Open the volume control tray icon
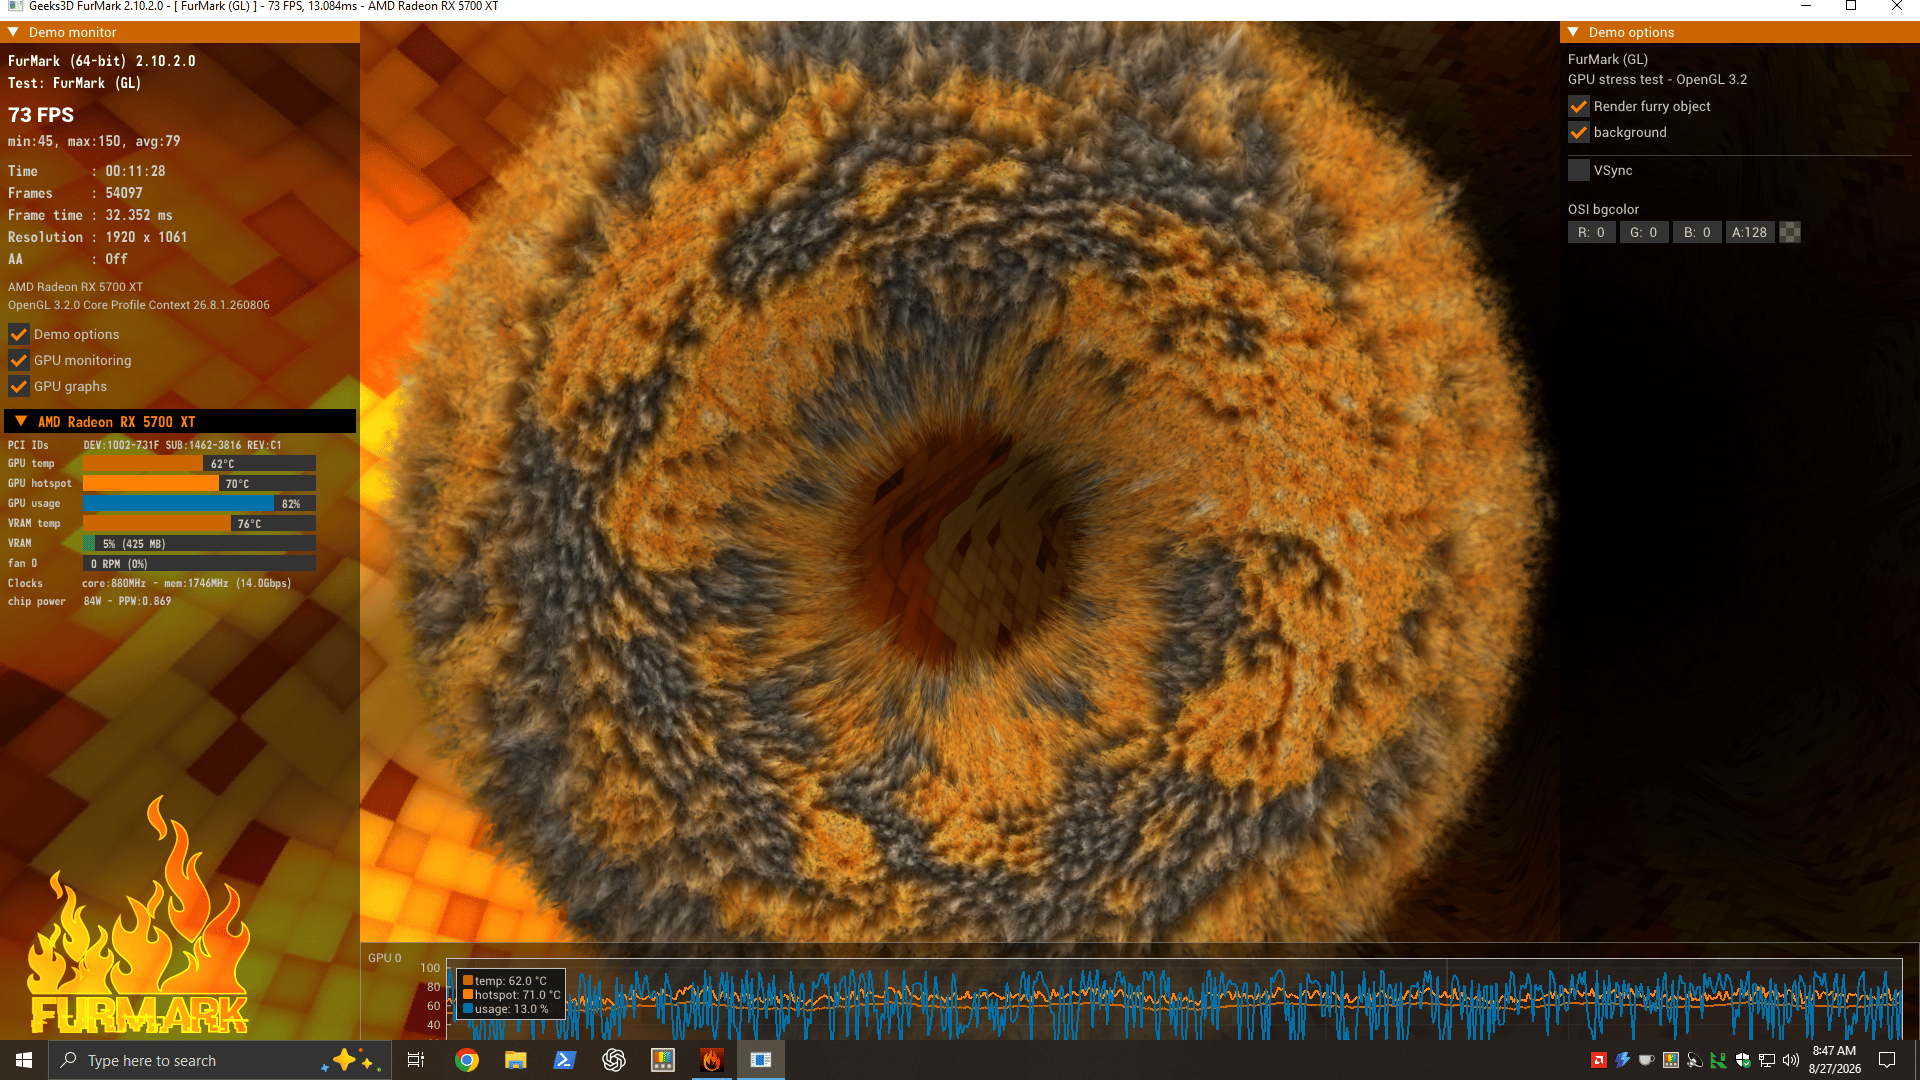 pos(1791,1060)
